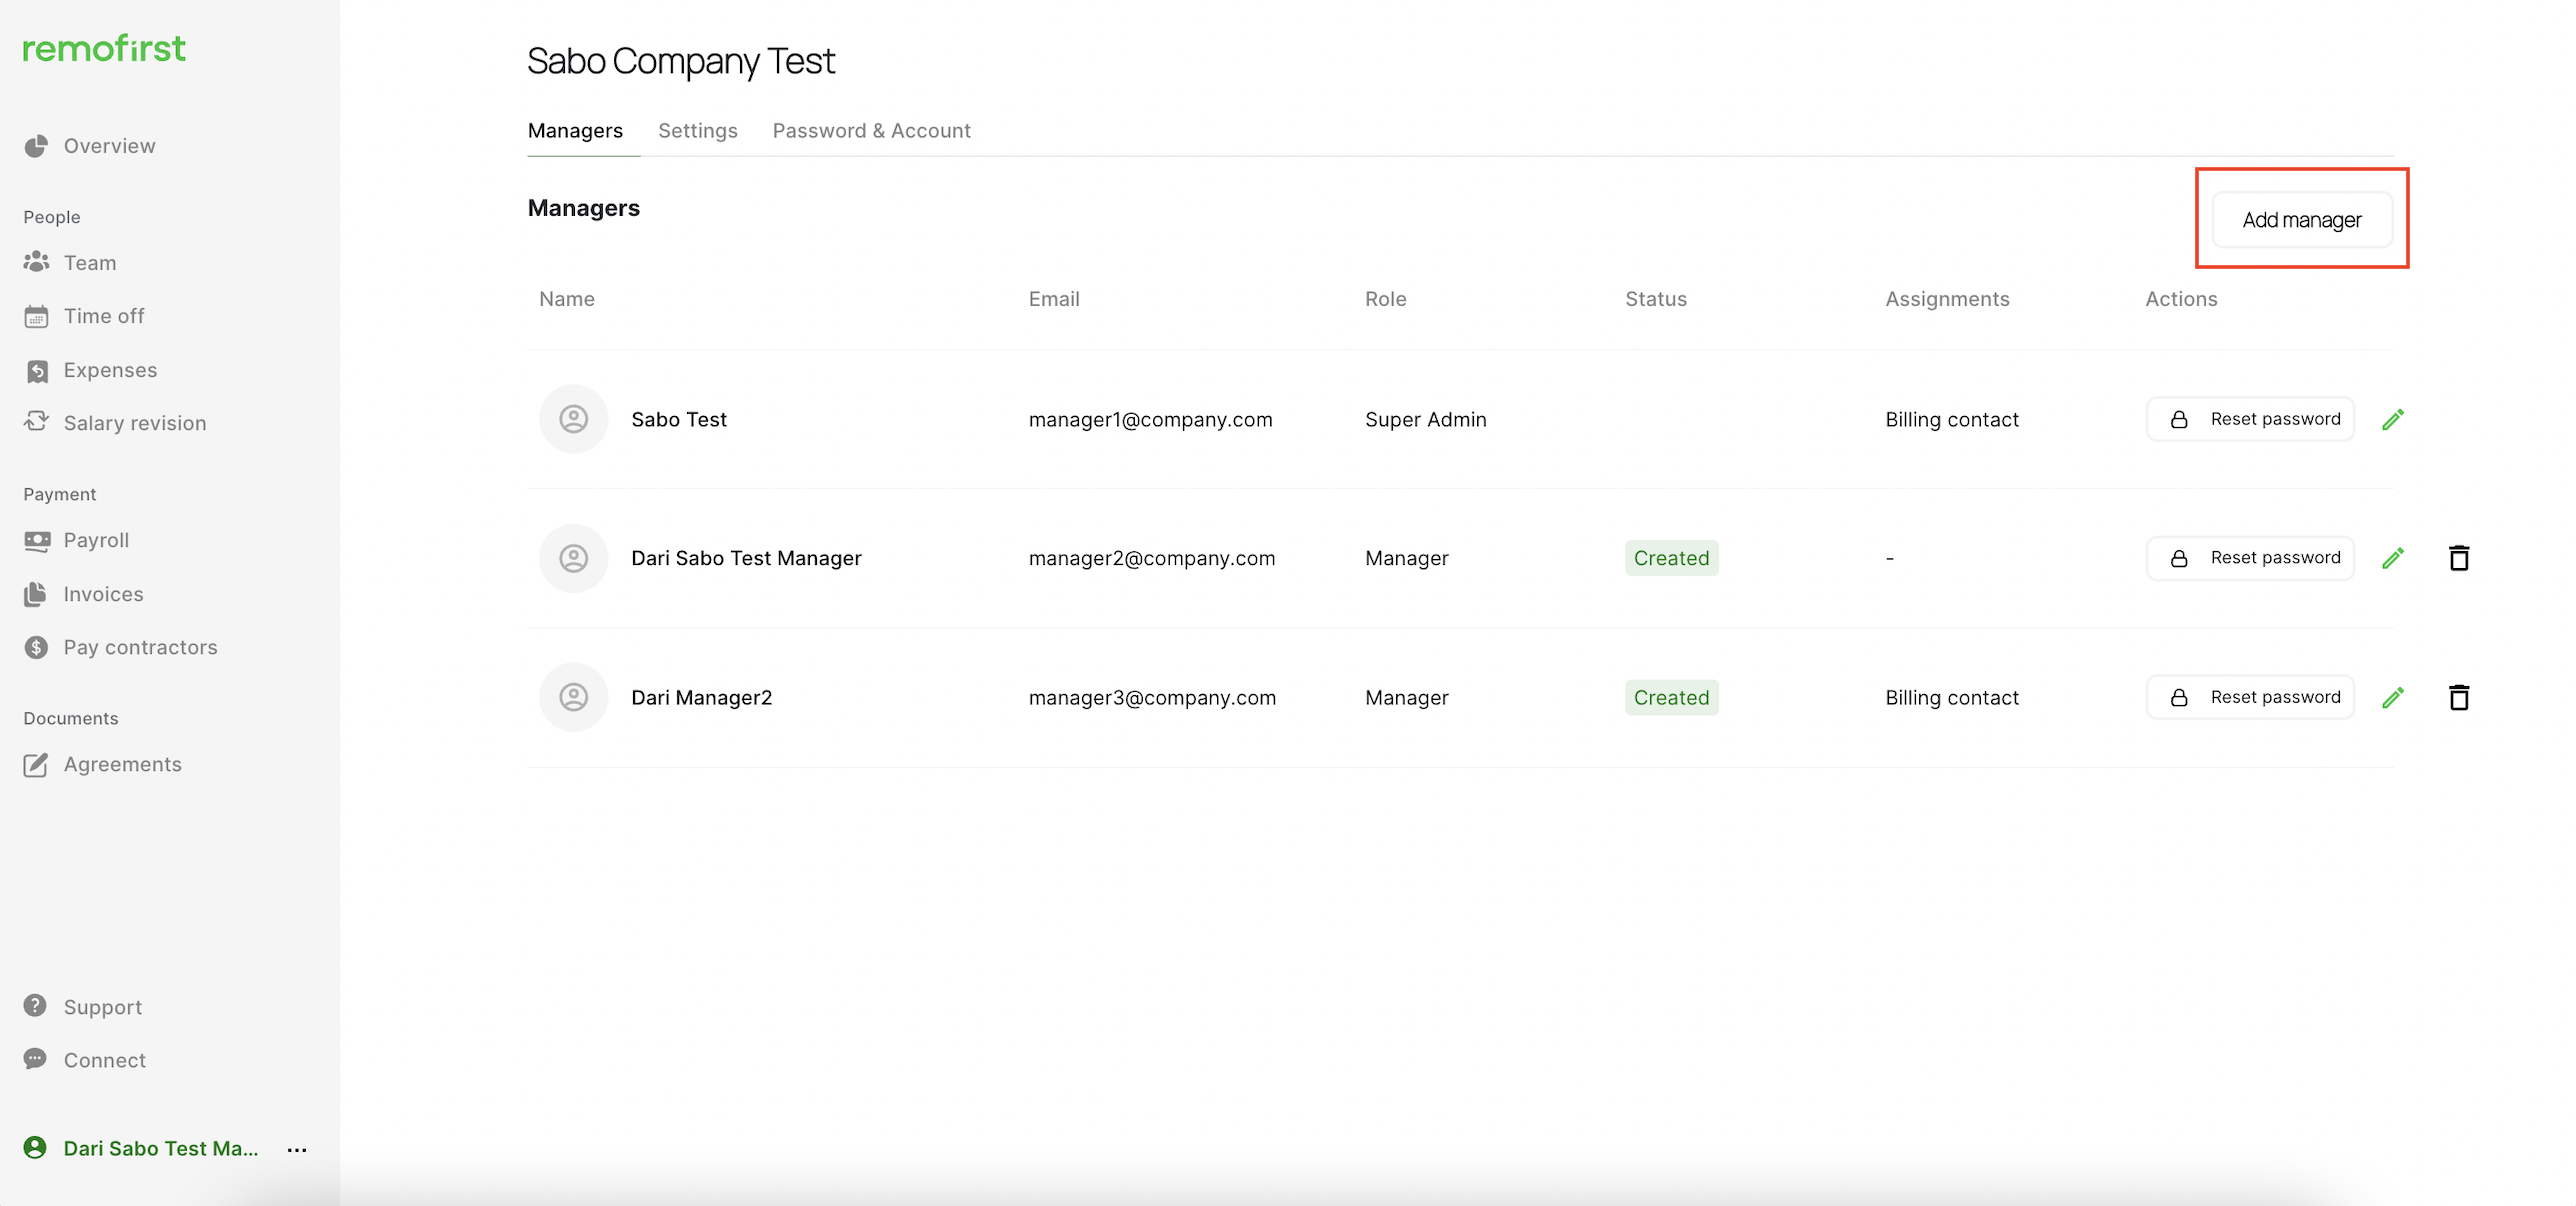Viewport: 2576px width, 1206px height.
Task: Open Connect in the sidebar
Action: pyautogui.click(x=105, y=1060)
